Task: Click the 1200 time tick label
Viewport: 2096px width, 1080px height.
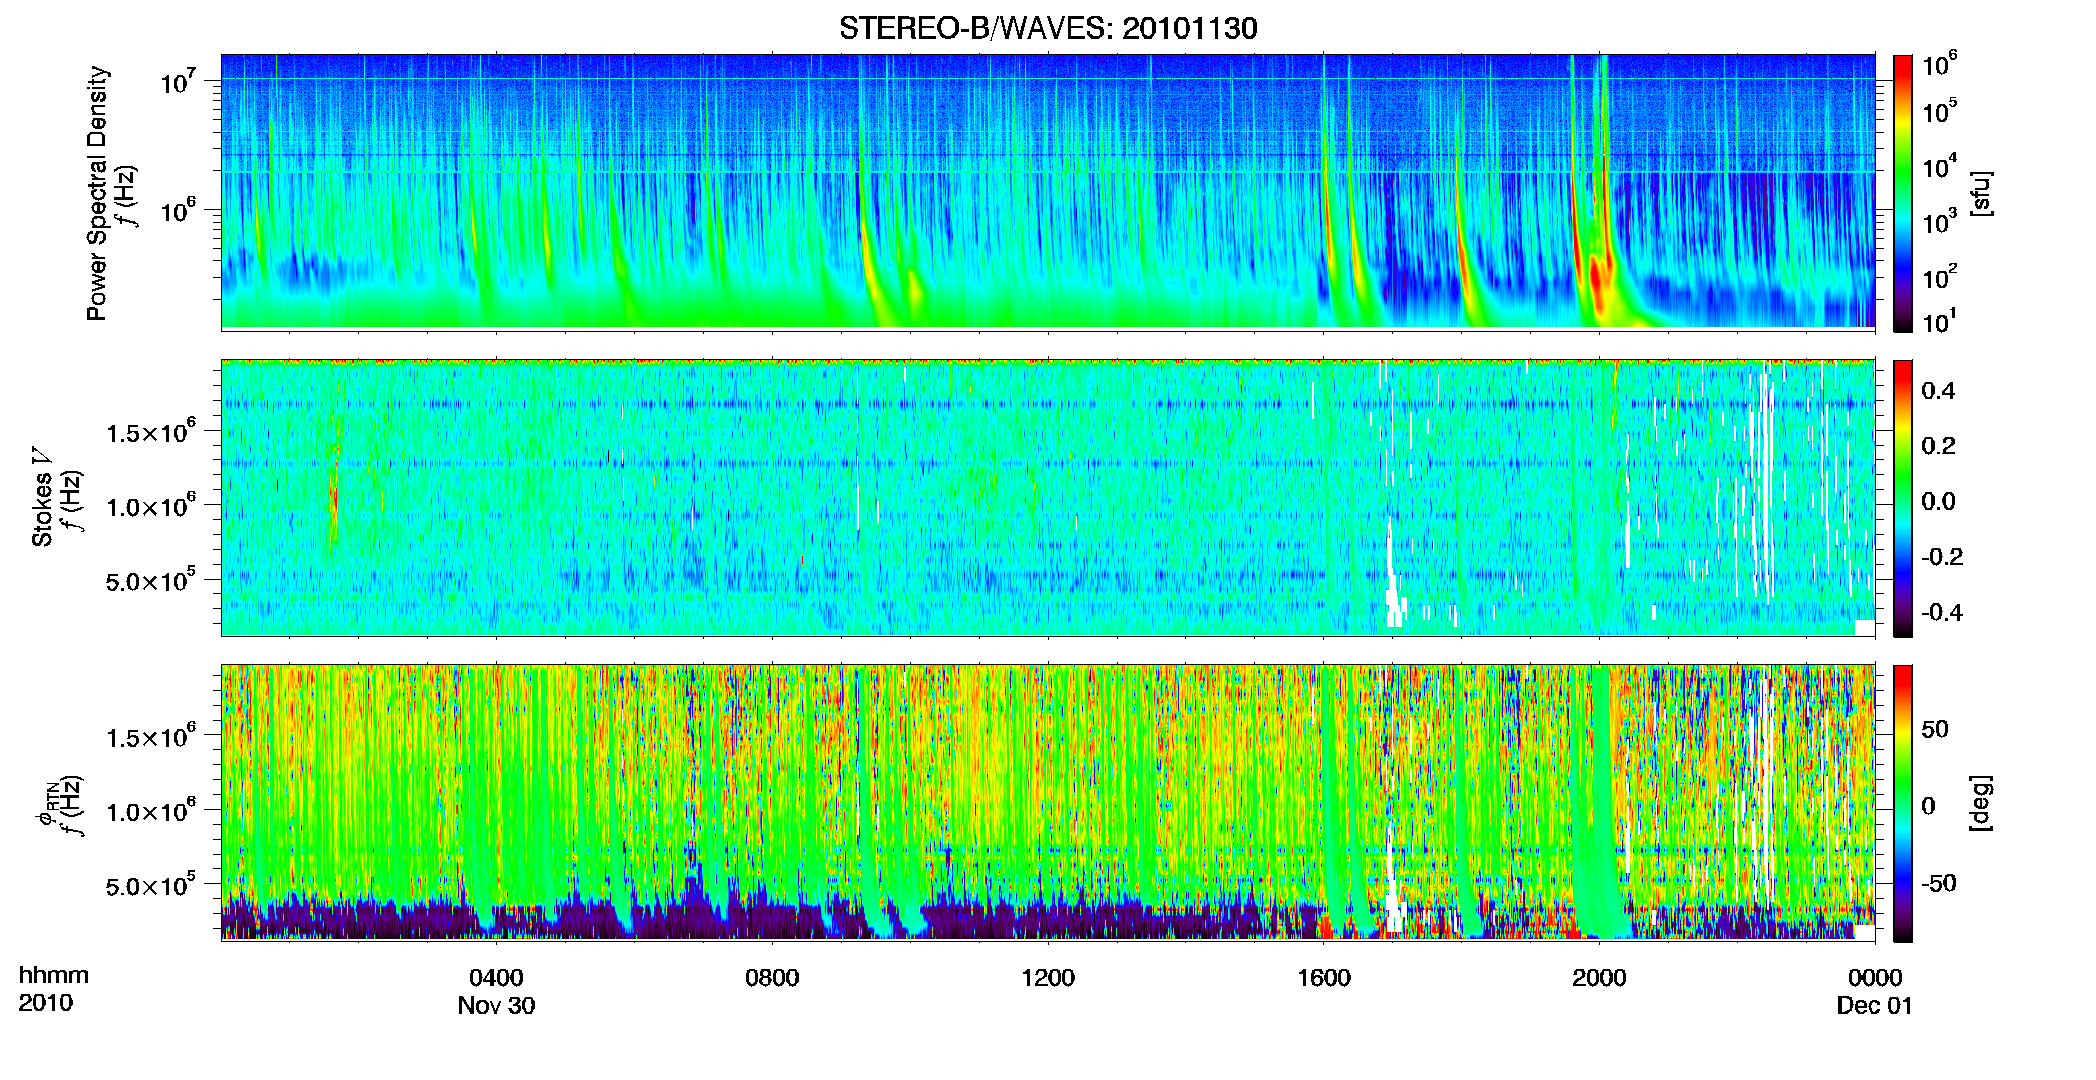Action: point(1048,978)
